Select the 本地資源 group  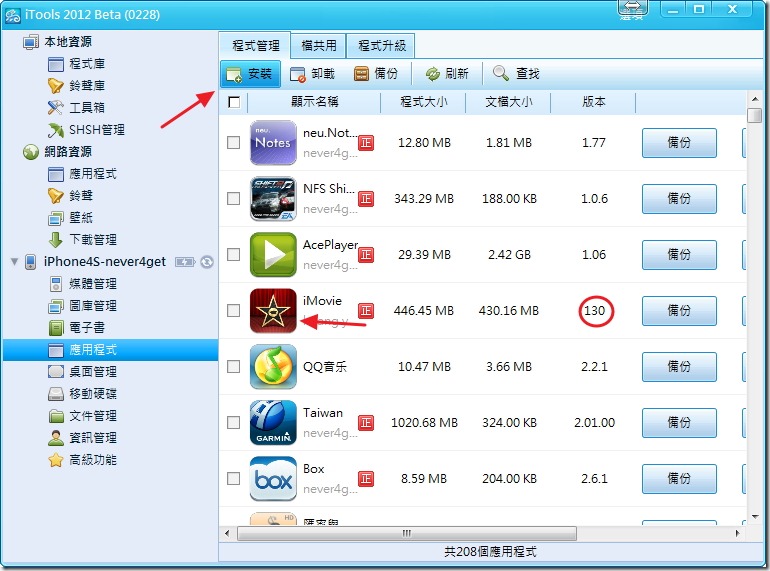[x=58, y=42]
